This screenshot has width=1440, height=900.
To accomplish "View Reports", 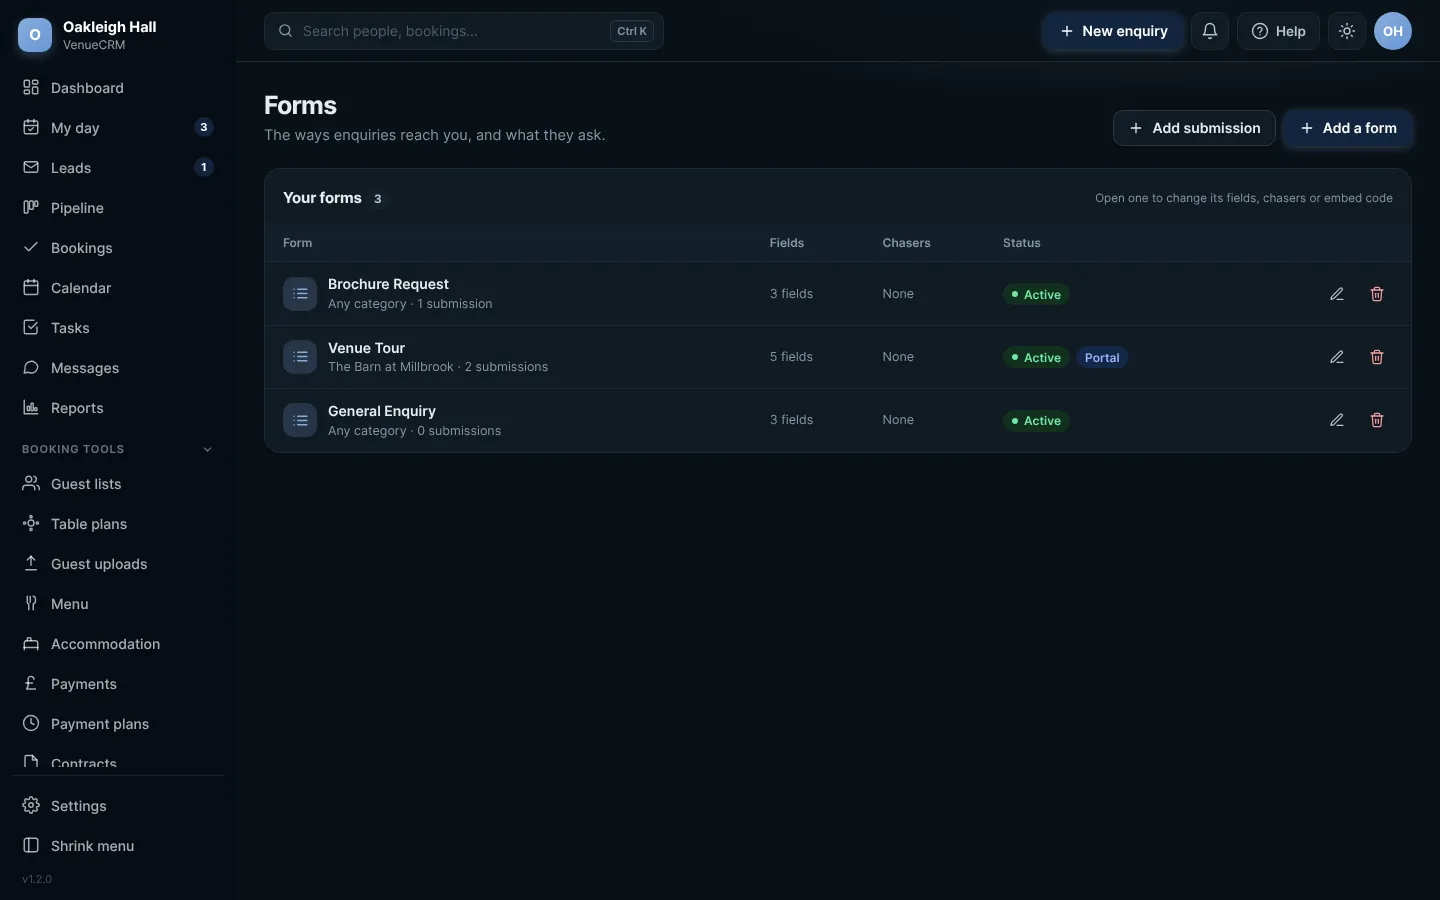I will coord(118,408).
